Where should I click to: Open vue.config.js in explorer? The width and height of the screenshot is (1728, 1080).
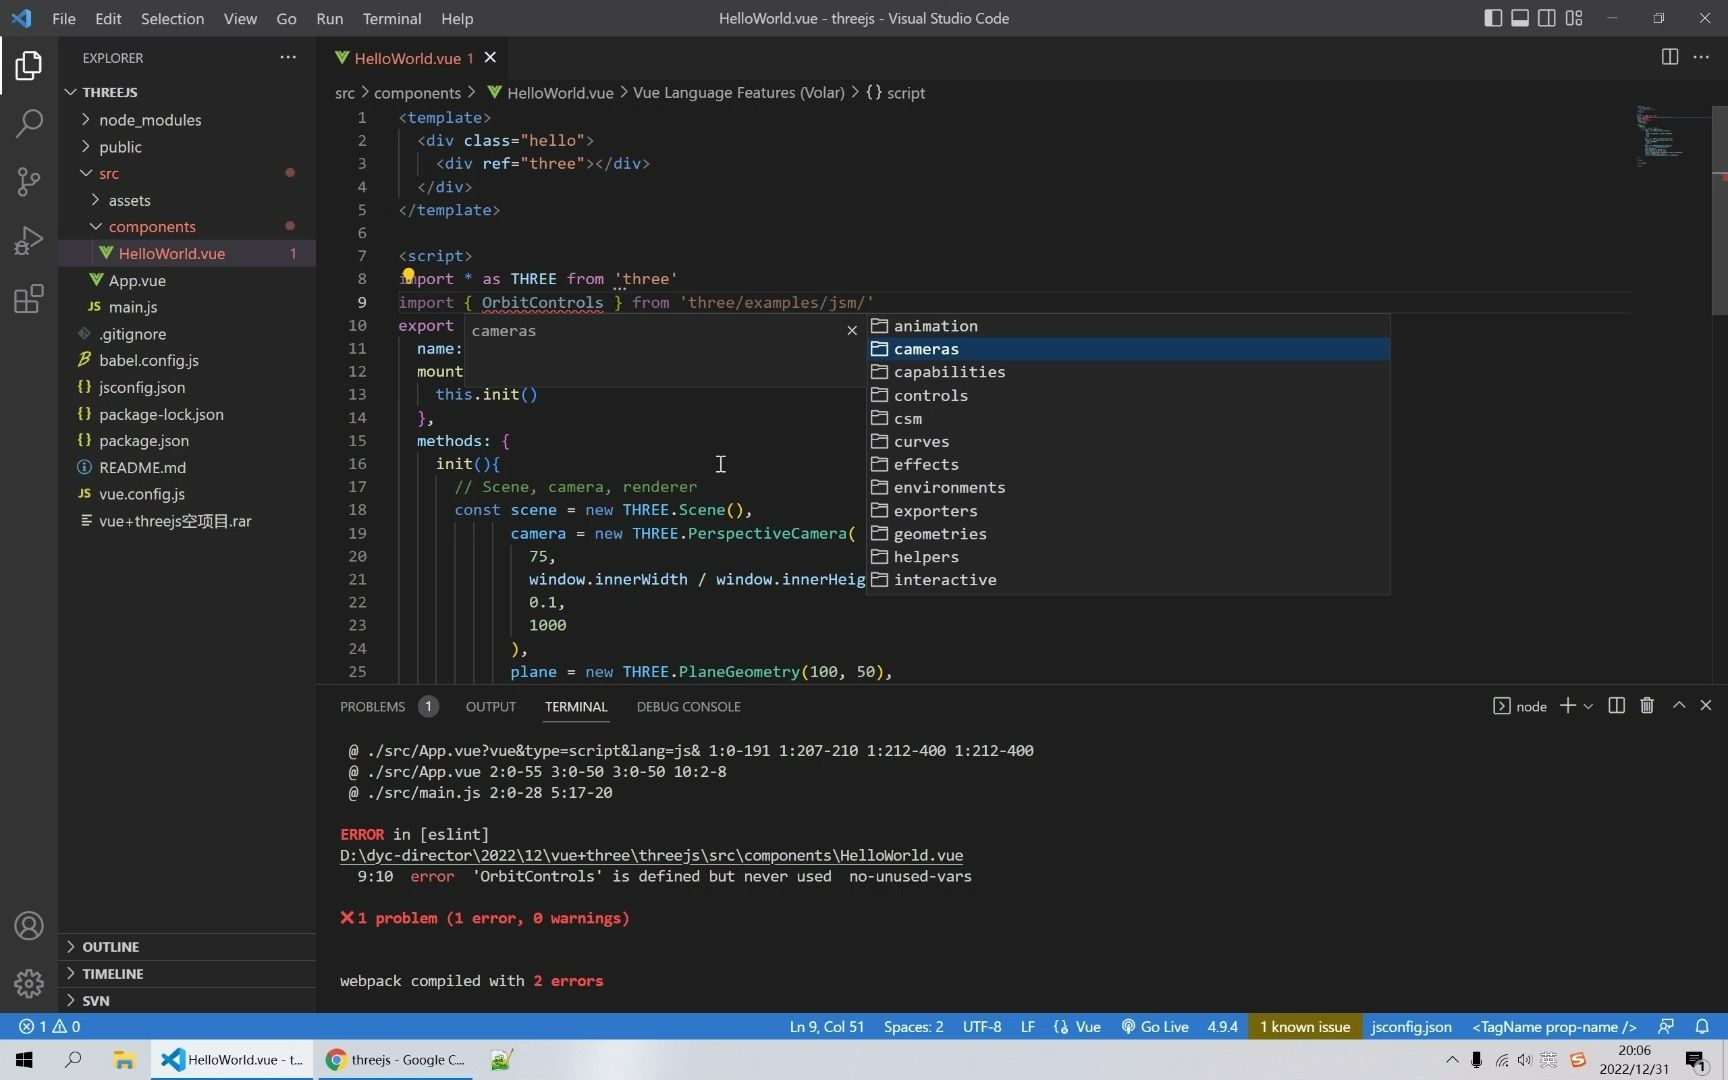[x=187, y=494]
